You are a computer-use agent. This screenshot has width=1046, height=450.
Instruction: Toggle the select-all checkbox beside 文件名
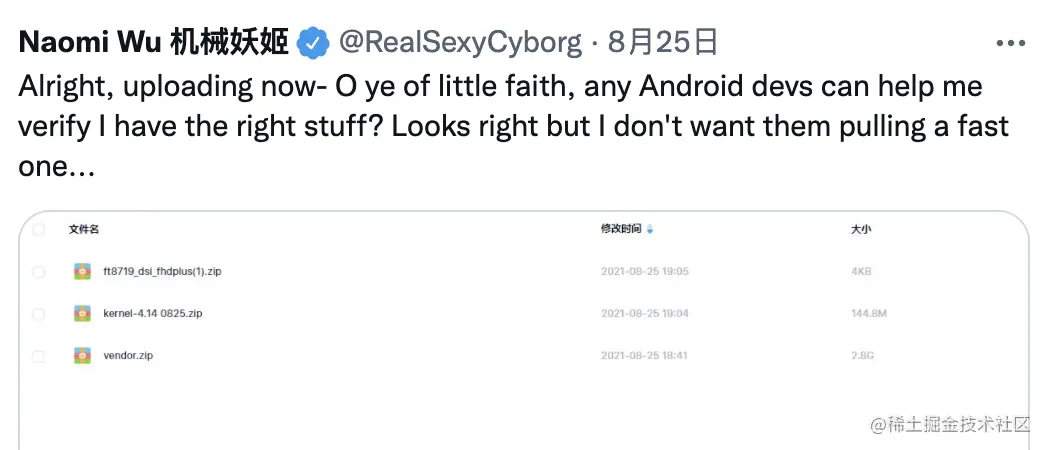coord(39,229)
